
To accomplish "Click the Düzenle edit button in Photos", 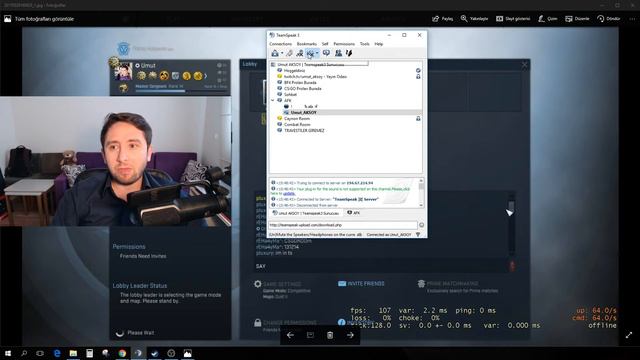I will coord(577,19).
